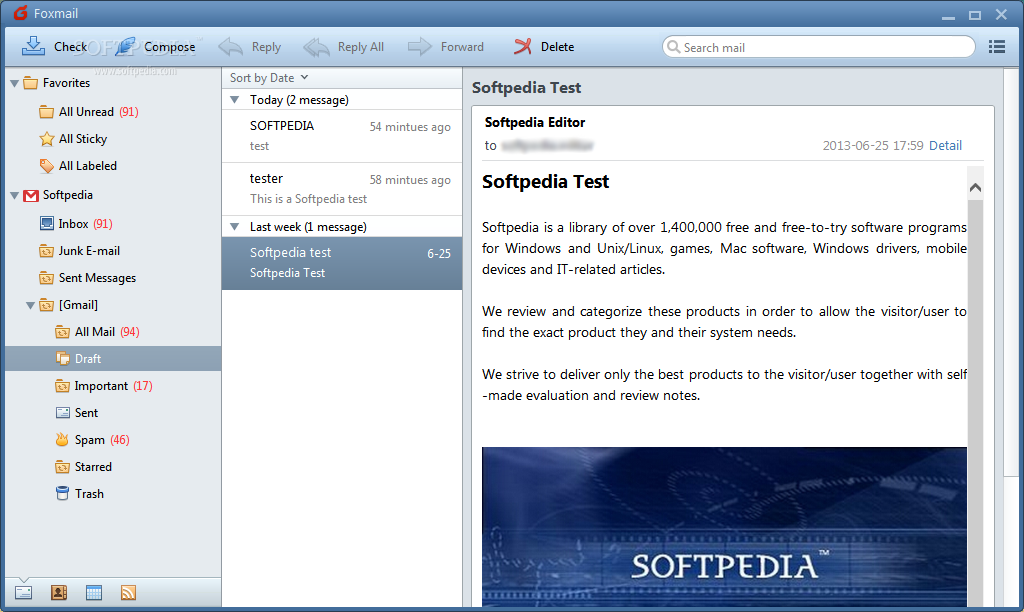Image resolution: width=1024 pixels, height=612 pixels.
Task: Click the date 2013-06-25 17:59 in header
Action: [x=873, y=145]
